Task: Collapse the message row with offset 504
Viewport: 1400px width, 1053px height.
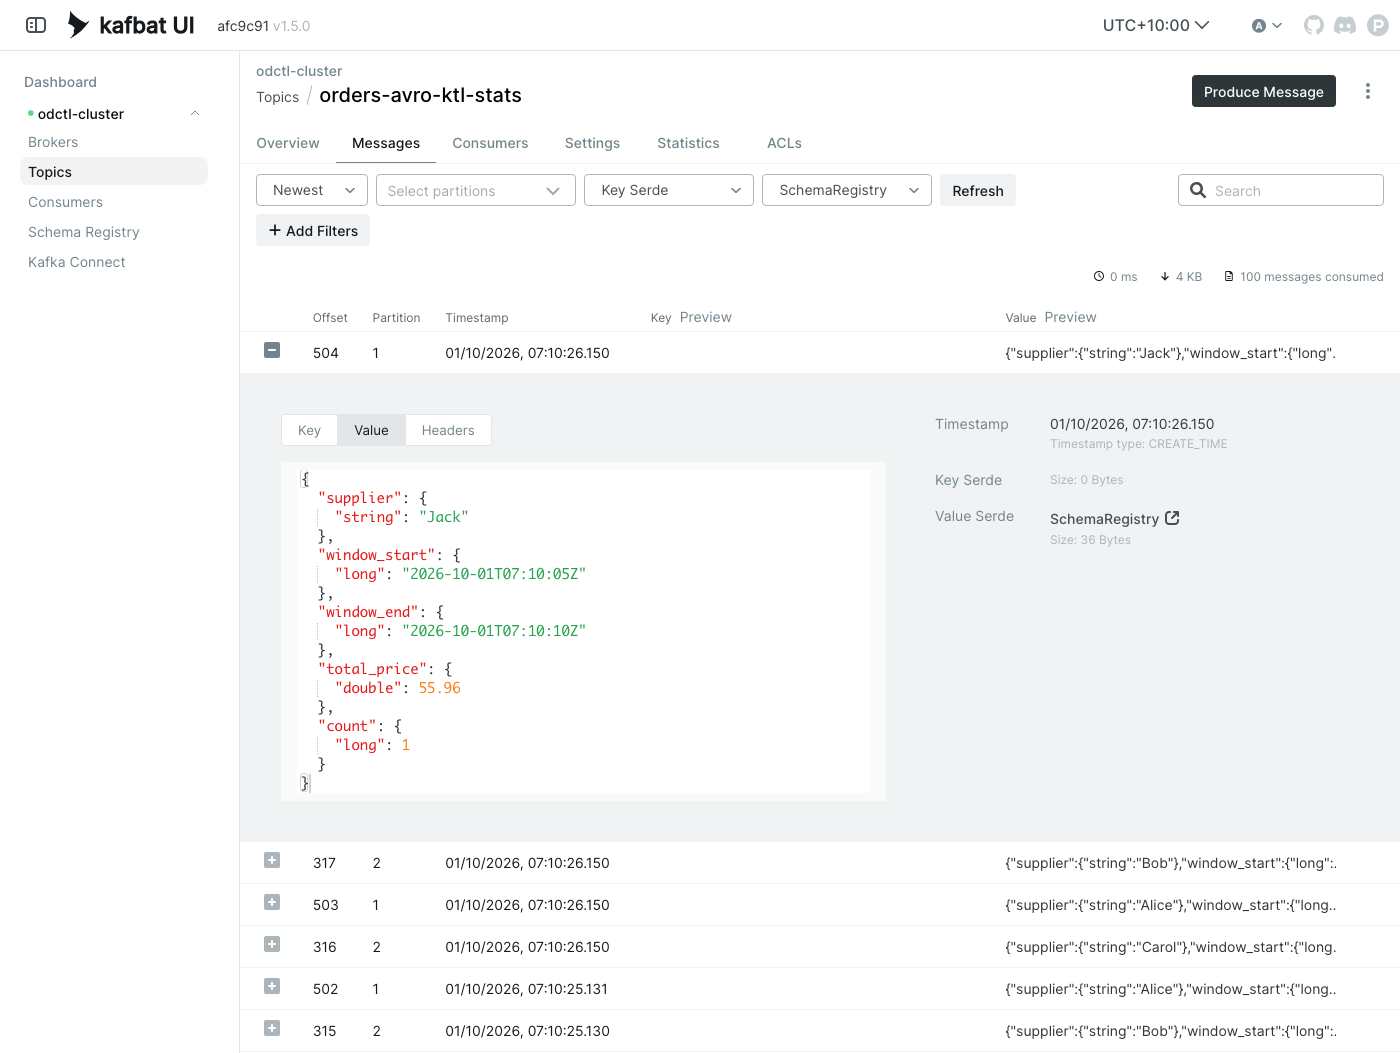Action: pyautogui.click(x=272, y=350)
